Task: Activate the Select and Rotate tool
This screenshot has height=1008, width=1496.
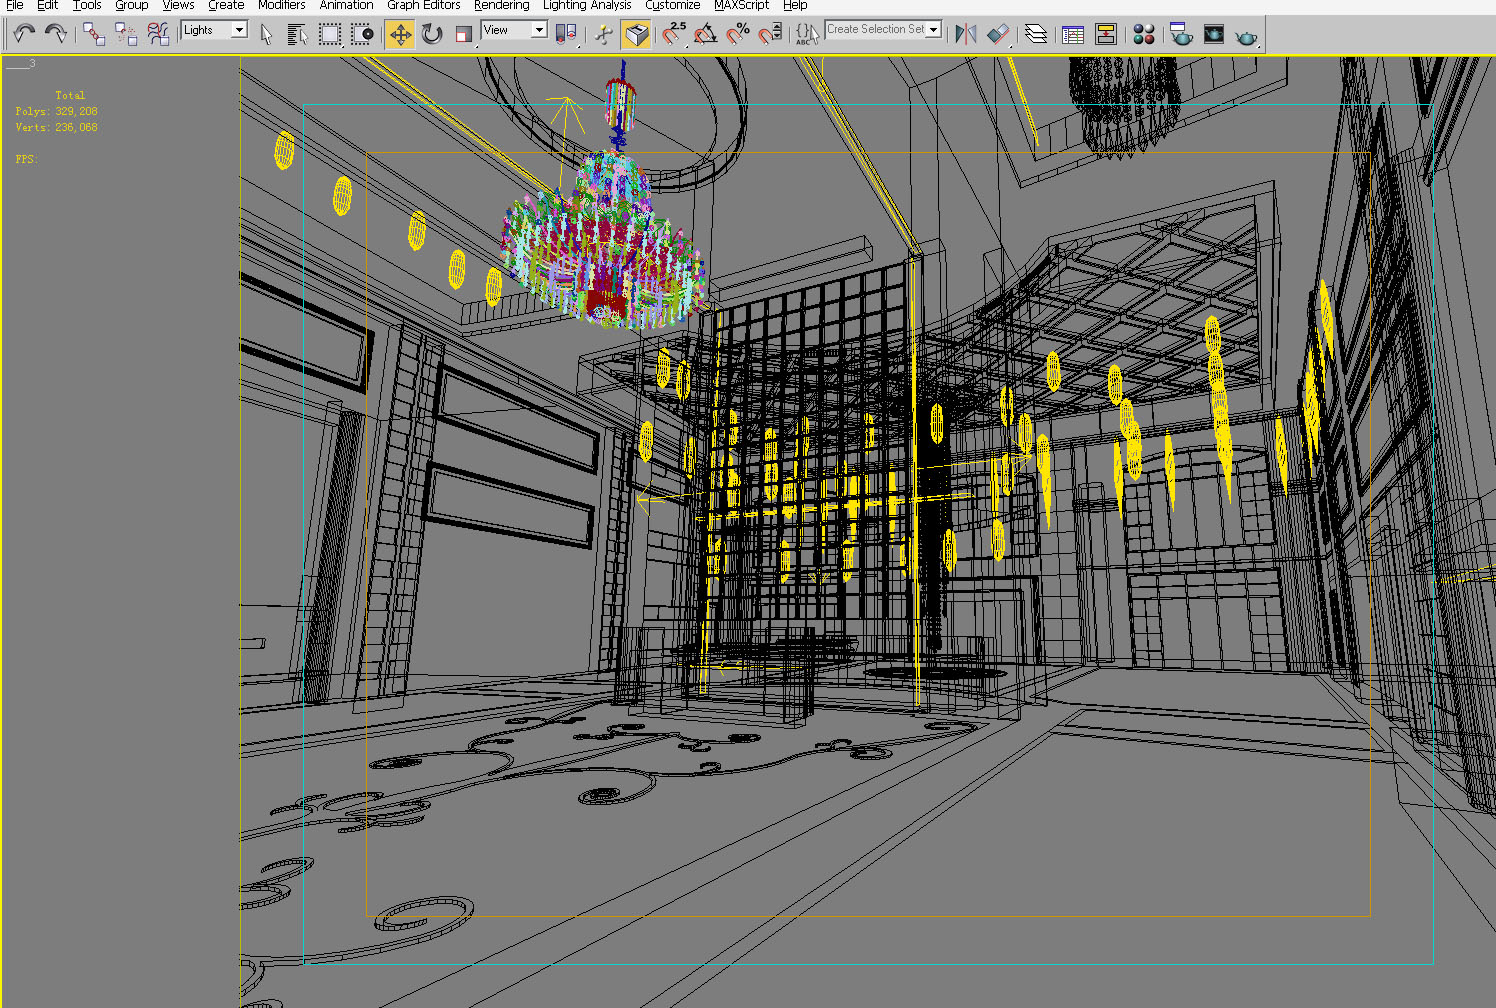Action: [431, 33]
